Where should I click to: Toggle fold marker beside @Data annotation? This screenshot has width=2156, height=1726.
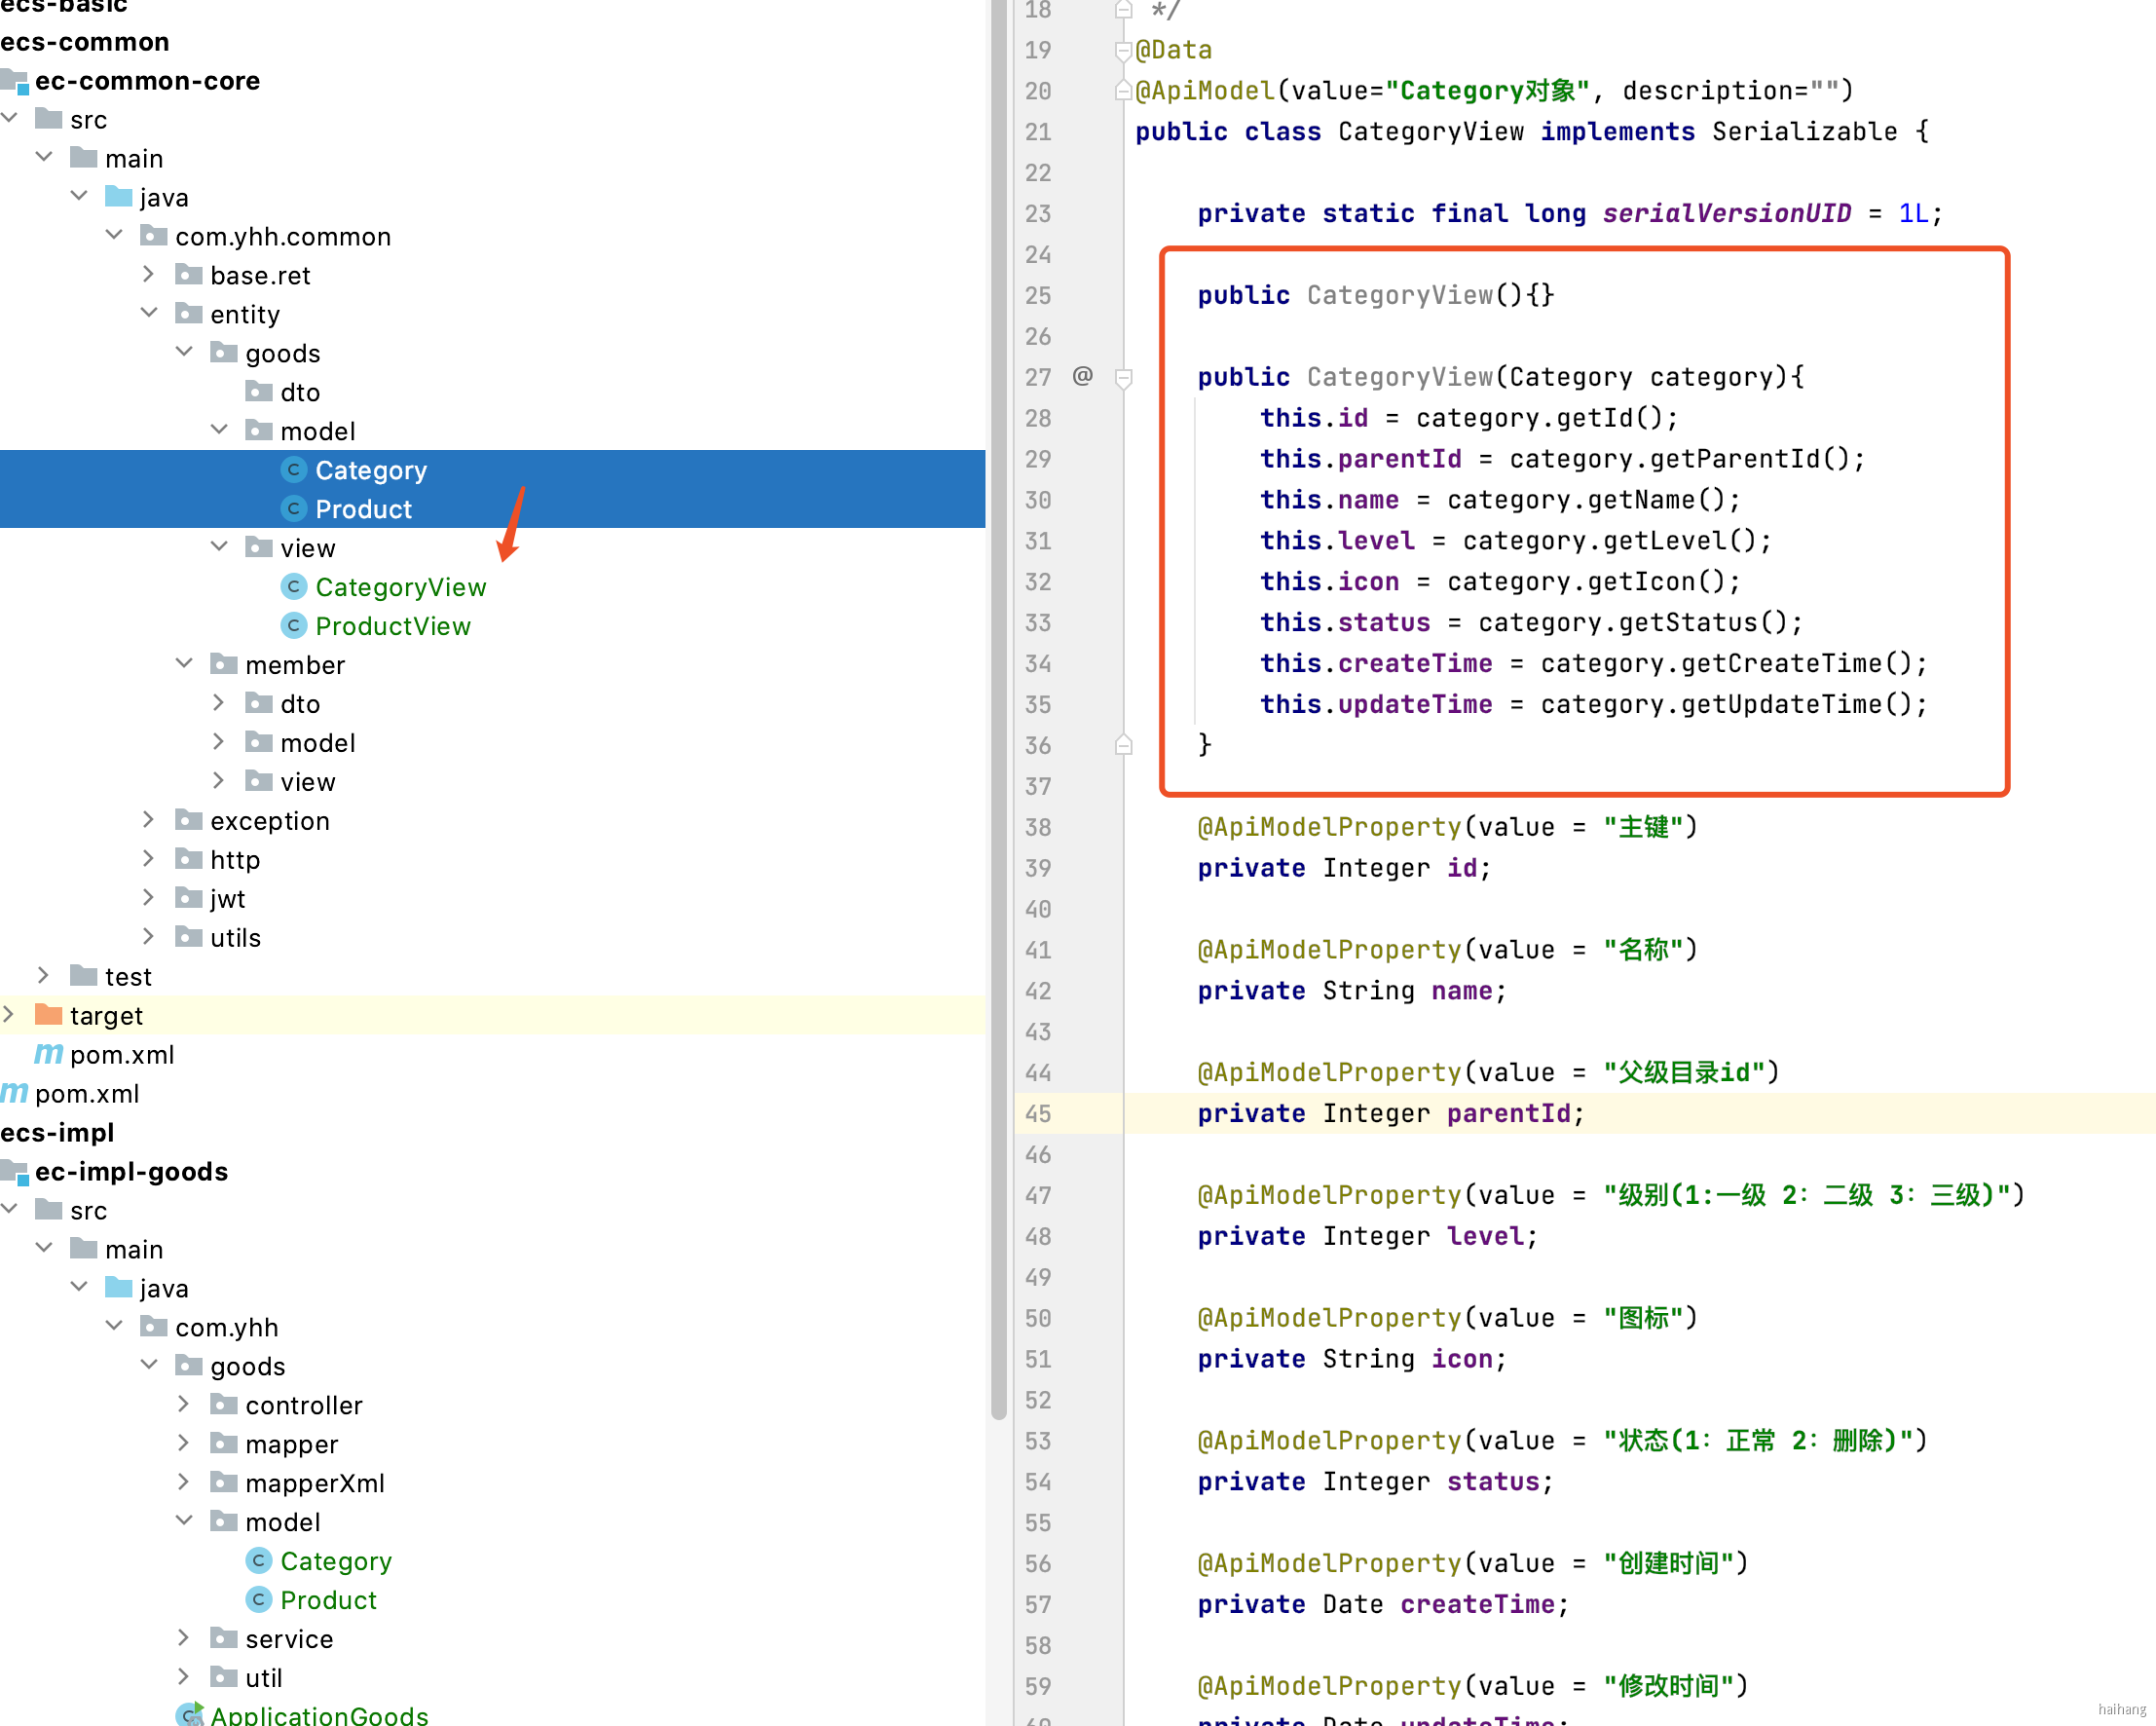pos(1124,50)
